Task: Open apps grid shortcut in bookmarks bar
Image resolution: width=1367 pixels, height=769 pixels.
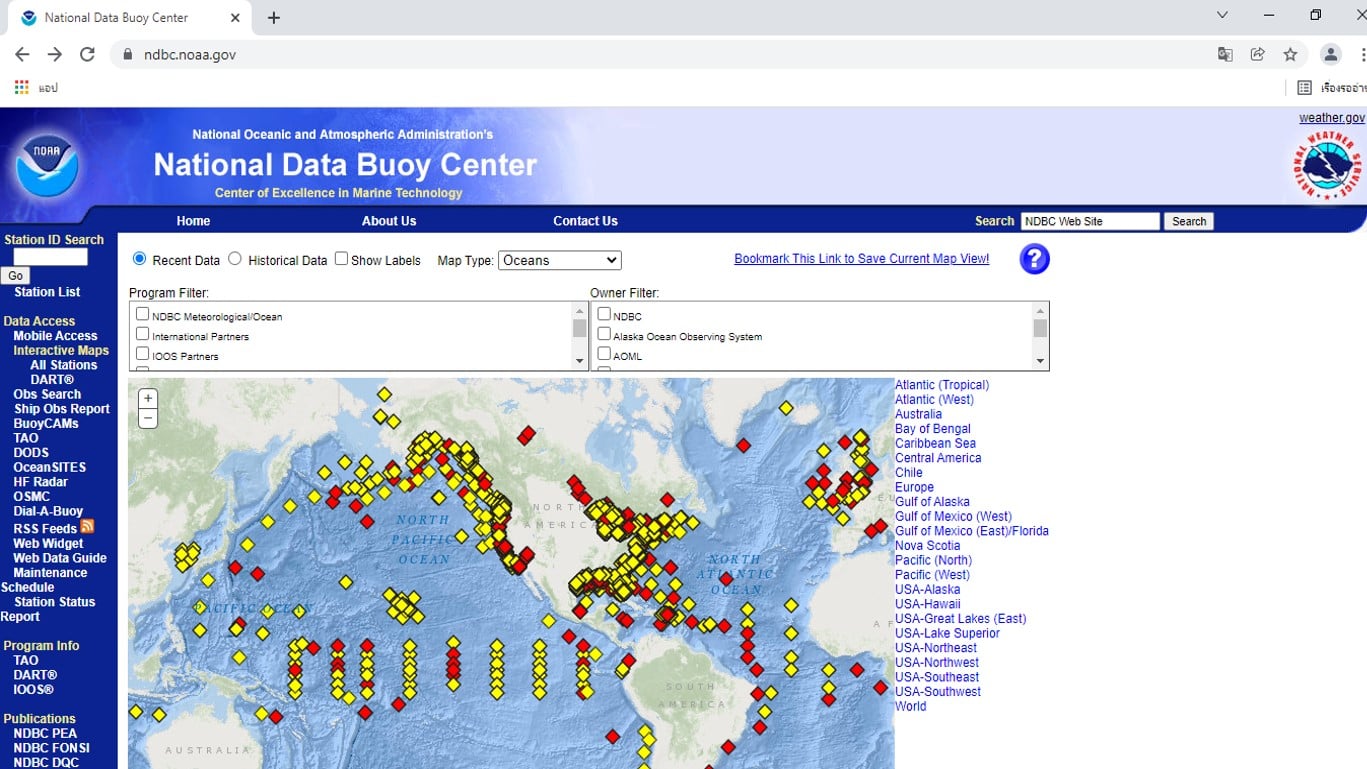Action: [22, 88]
